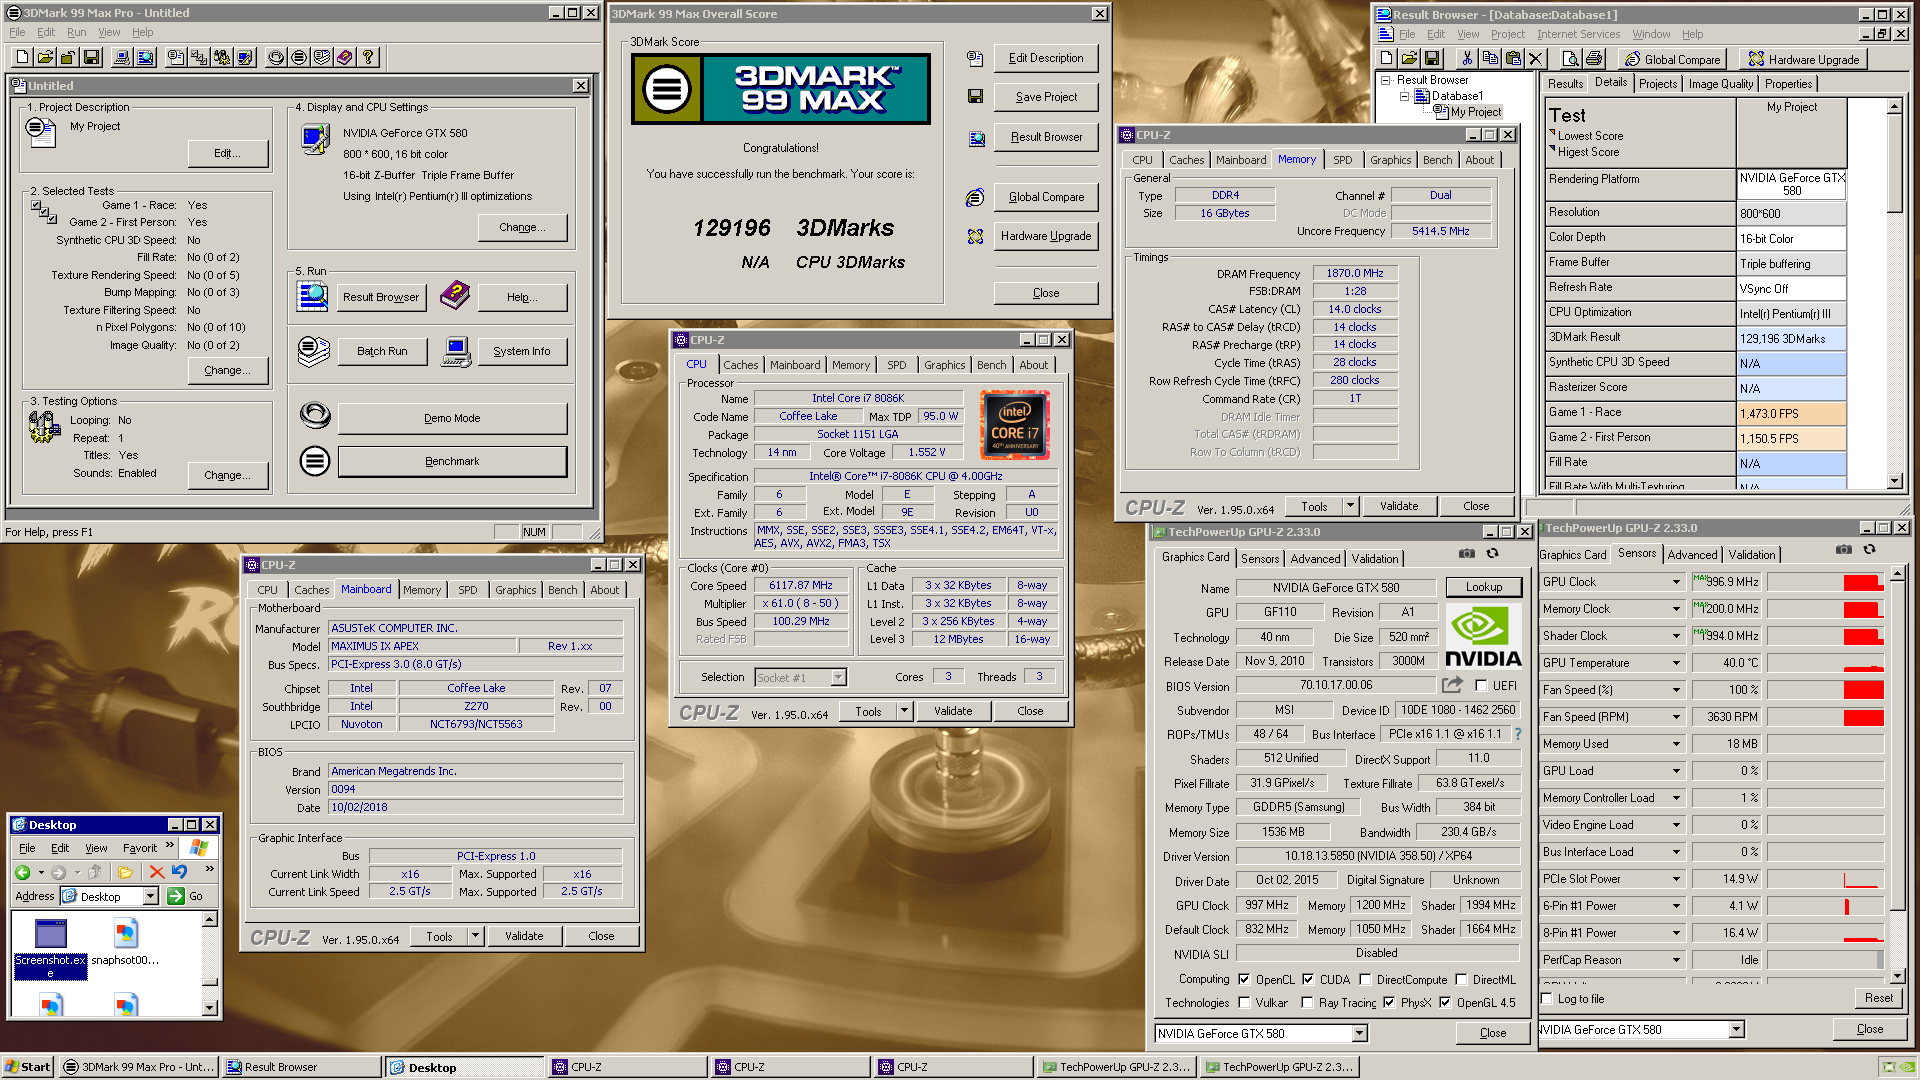The height and width of the screenshot is (1080, 1920).
Task: Click Lookup button in GPU-Z
Action: coord(1484,588)
